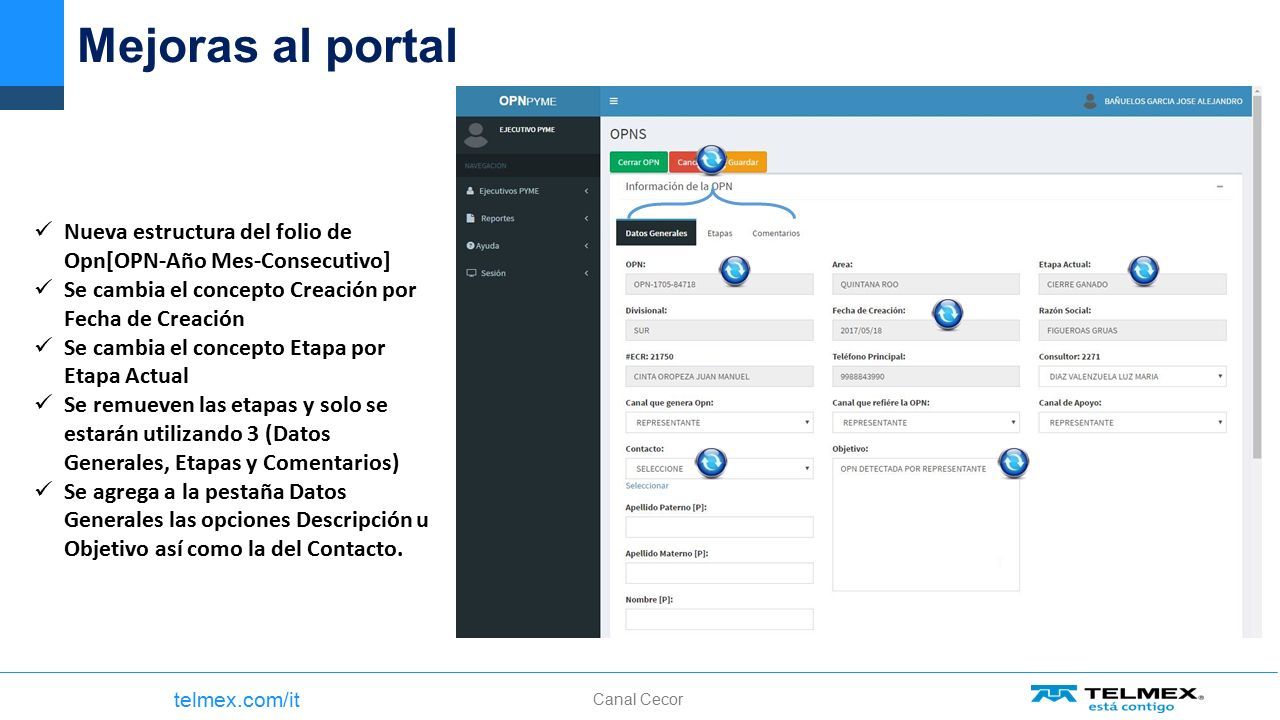The image size is (1280, 720).
Task: Open the Consultor dropdown
Action: [x=1132, y=377]
